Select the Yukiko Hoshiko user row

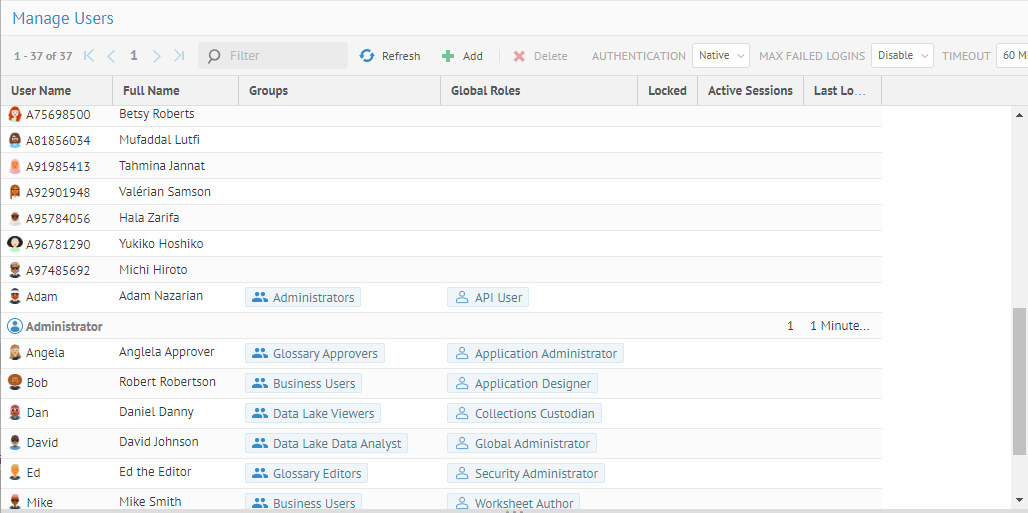click(x=161, y=244)
